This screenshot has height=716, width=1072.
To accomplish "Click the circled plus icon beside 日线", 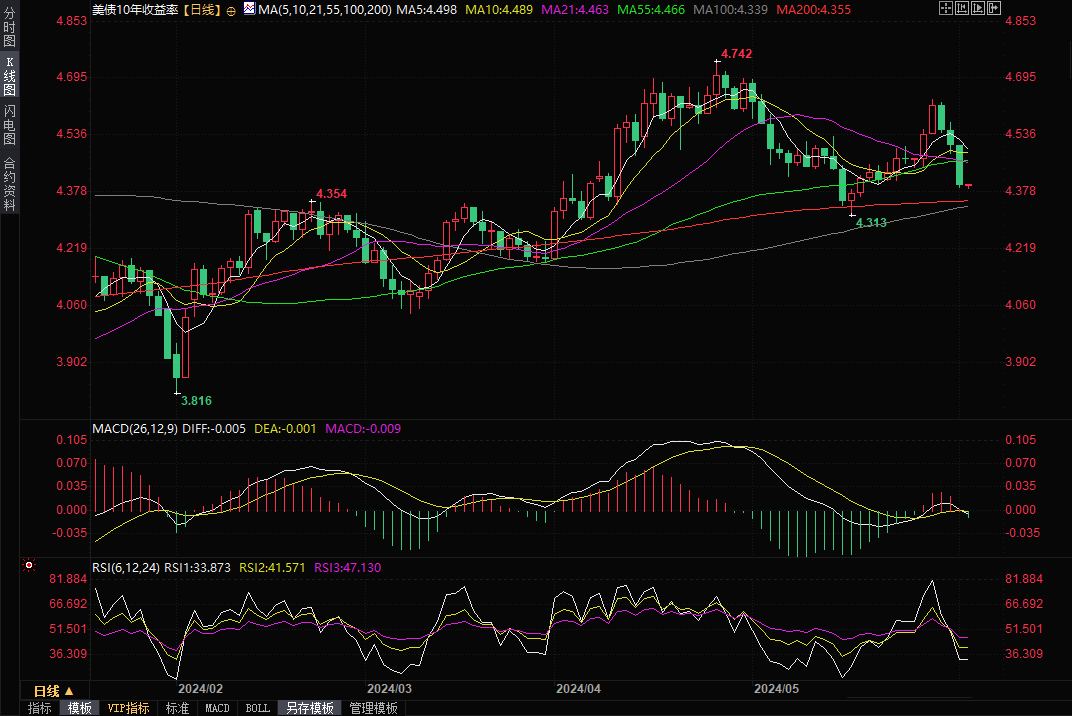I will tap(231, 10).
